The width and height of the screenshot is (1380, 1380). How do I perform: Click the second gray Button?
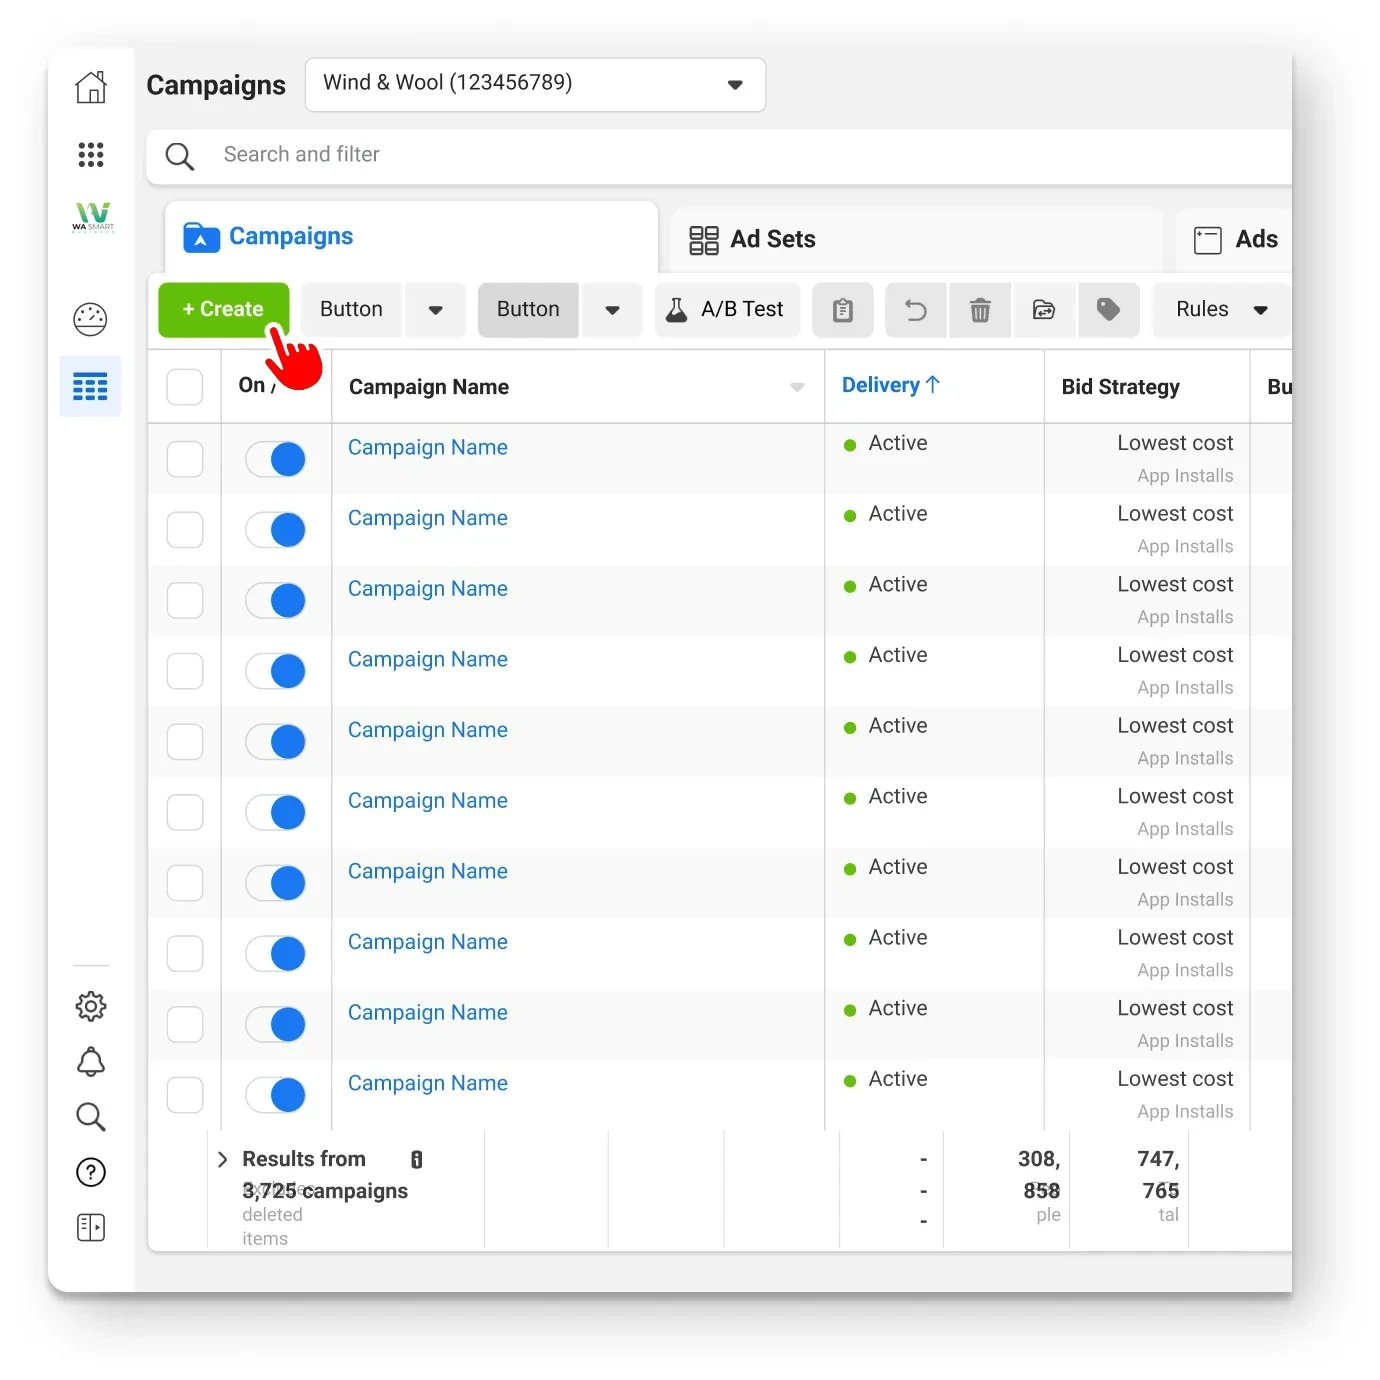[528, 310]
